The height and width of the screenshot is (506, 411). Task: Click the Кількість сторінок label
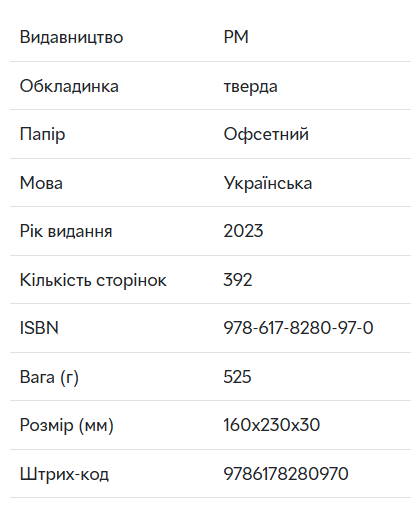[x=93, y=280]
